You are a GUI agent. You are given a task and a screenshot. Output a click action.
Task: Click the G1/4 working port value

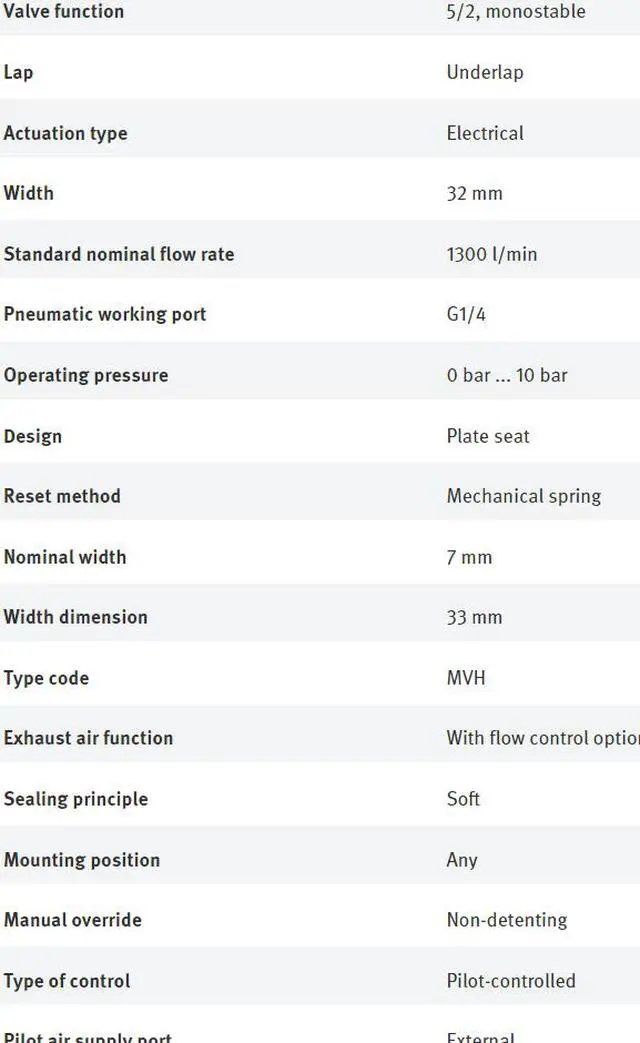point(466,314)
